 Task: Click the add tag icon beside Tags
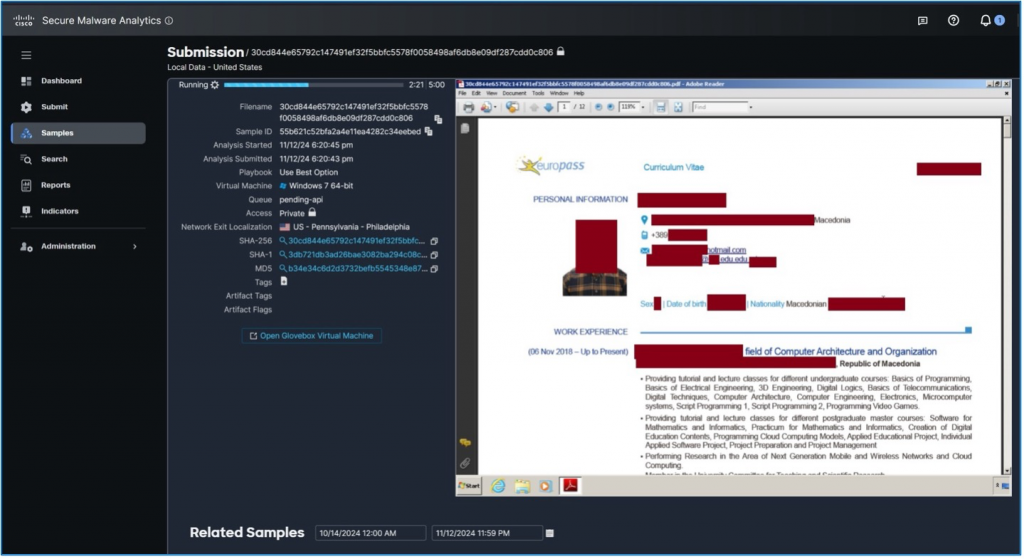tap(284, 282)
